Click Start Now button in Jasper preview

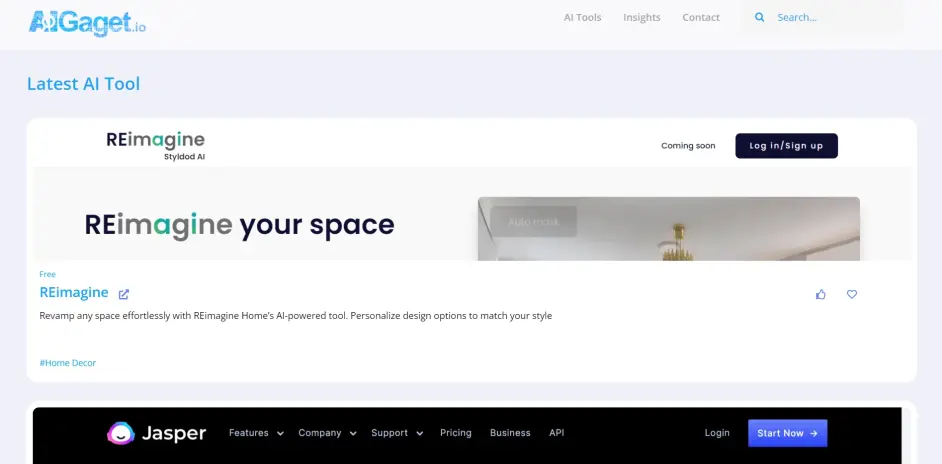click(x=788, y=433)
